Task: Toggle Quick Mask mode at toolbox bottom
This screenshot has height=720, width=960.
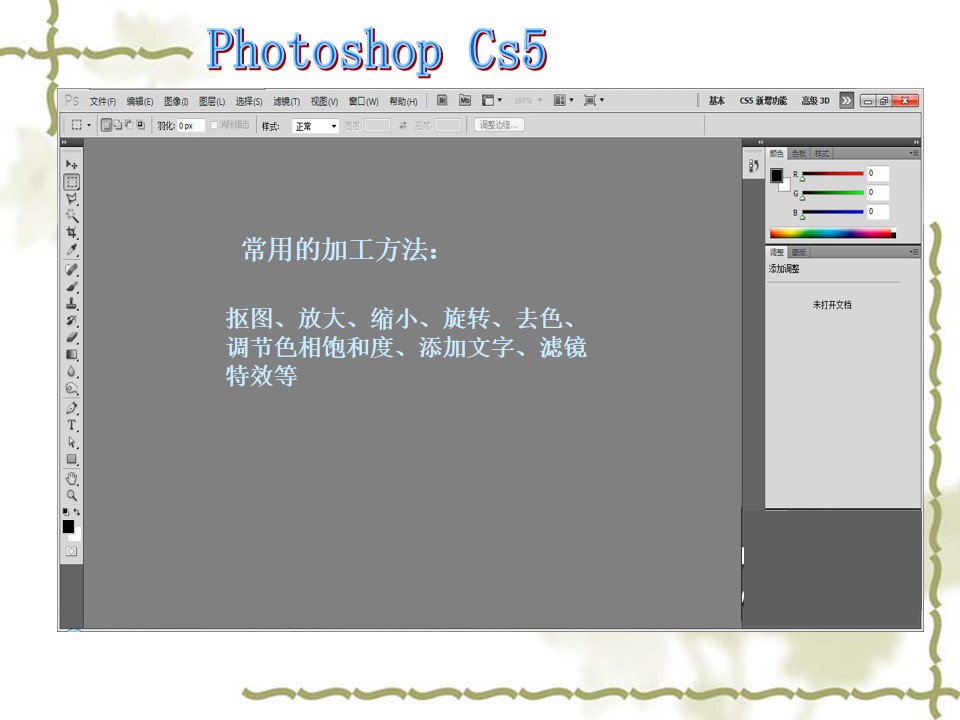Action: click(72, 551)
